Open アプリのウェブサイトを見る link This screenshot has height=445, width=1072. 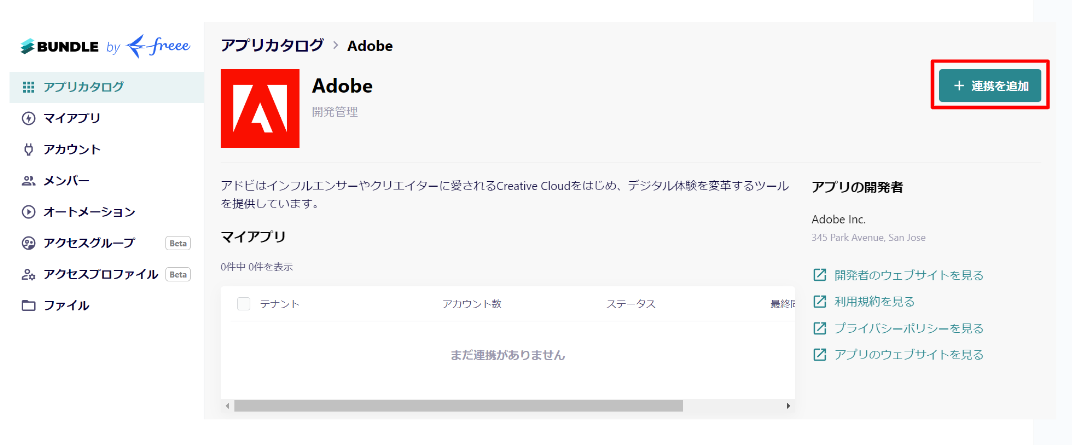pyautogui.click(x=909, y=355)
